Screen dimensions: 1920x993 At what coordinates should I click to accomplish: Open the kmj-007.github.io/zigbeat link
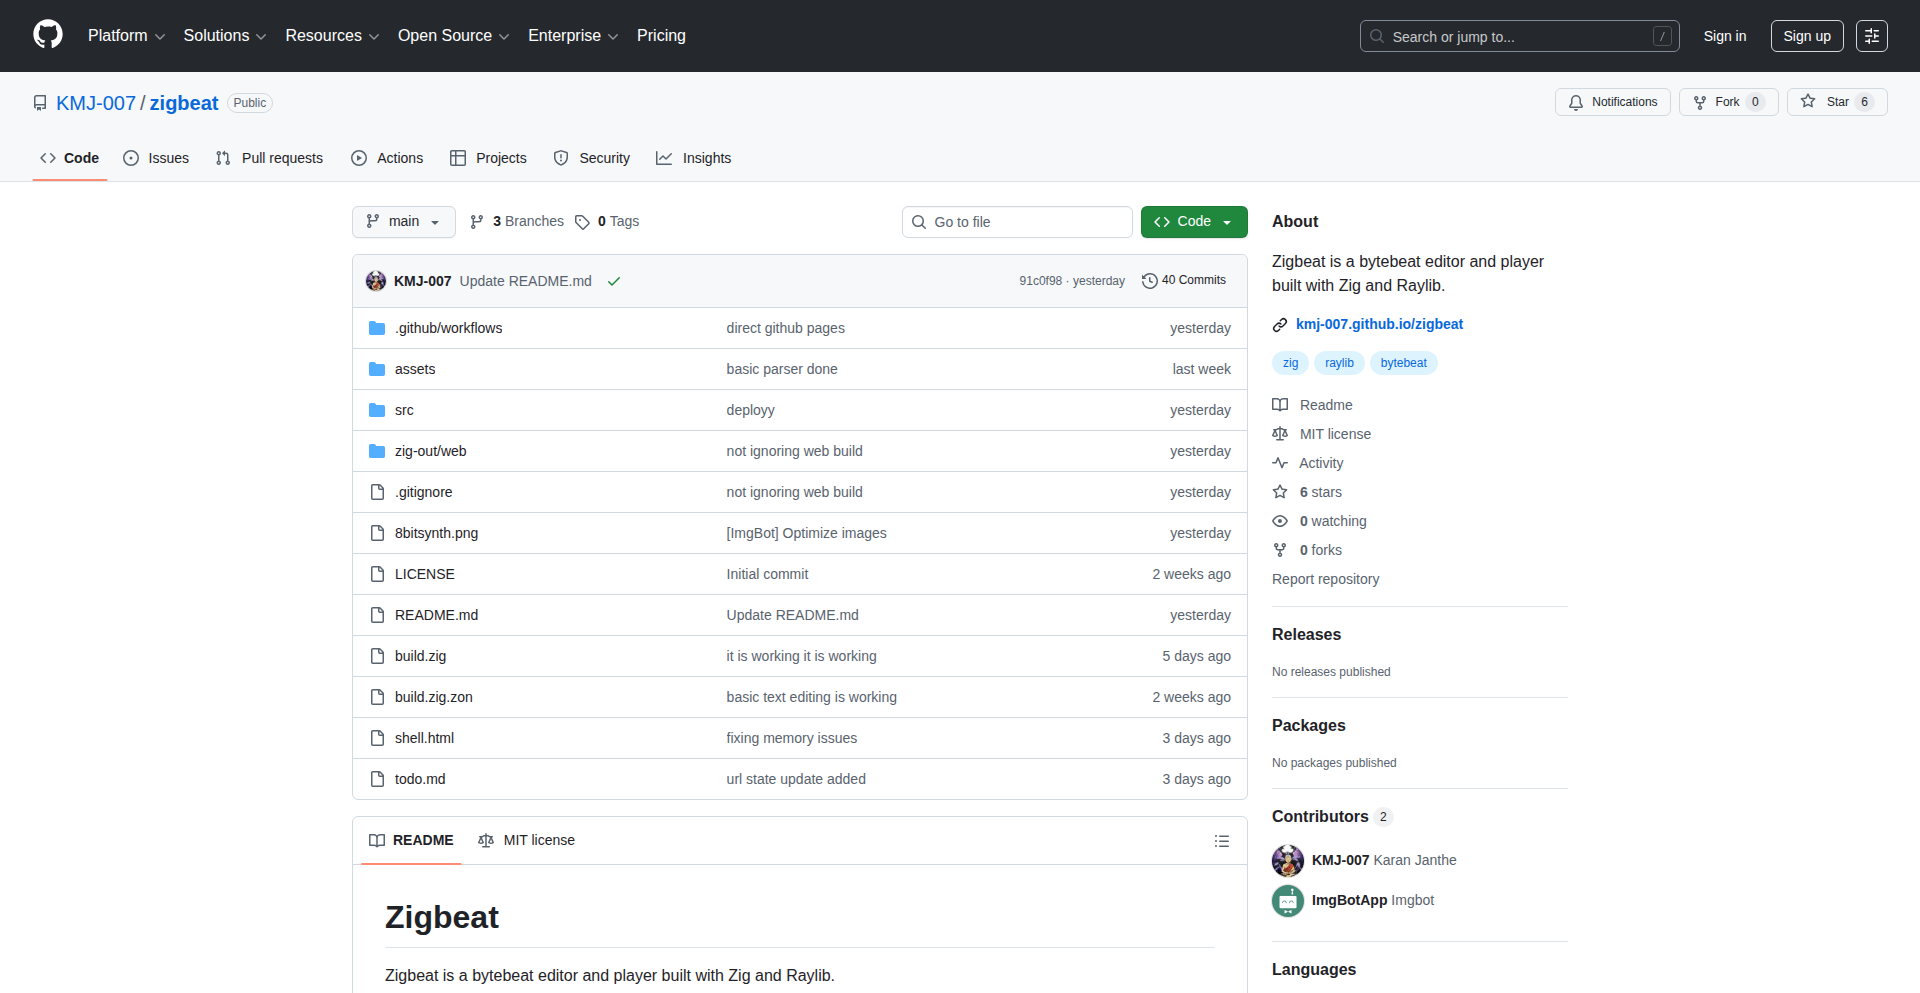pos(1379,324)
